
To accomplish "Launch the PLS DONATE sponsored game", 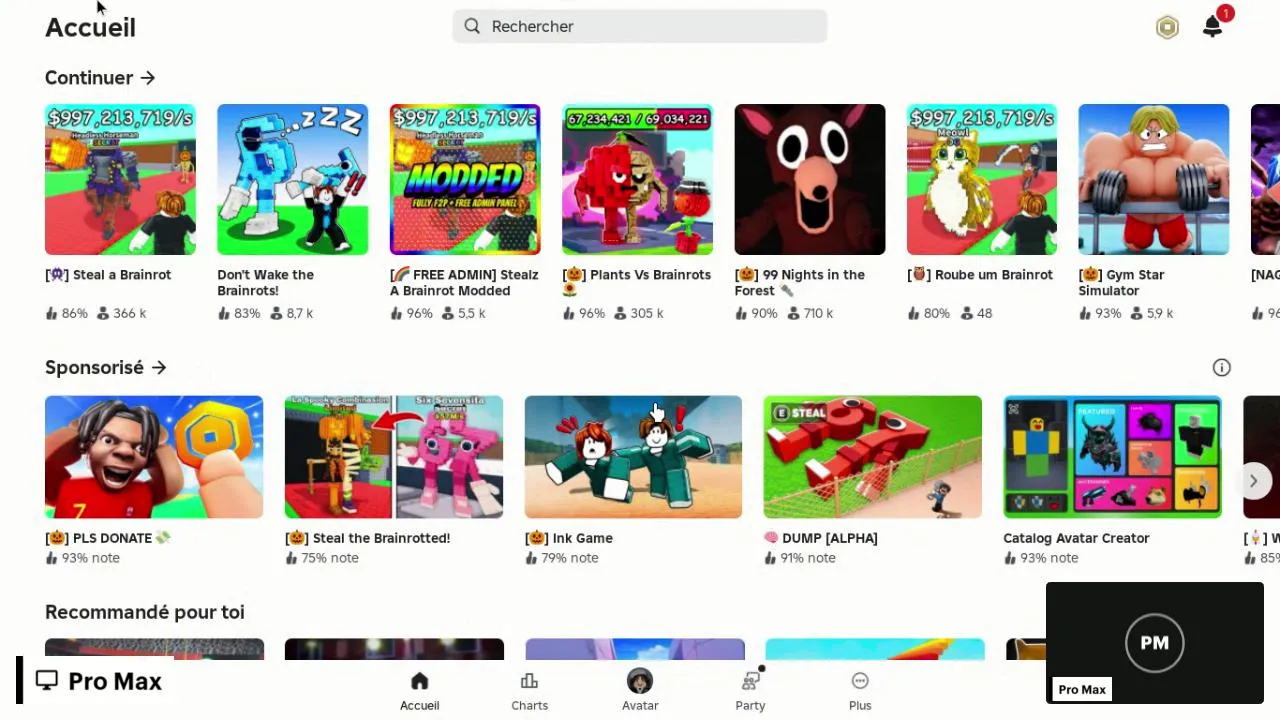I will [x=154, y=457].
